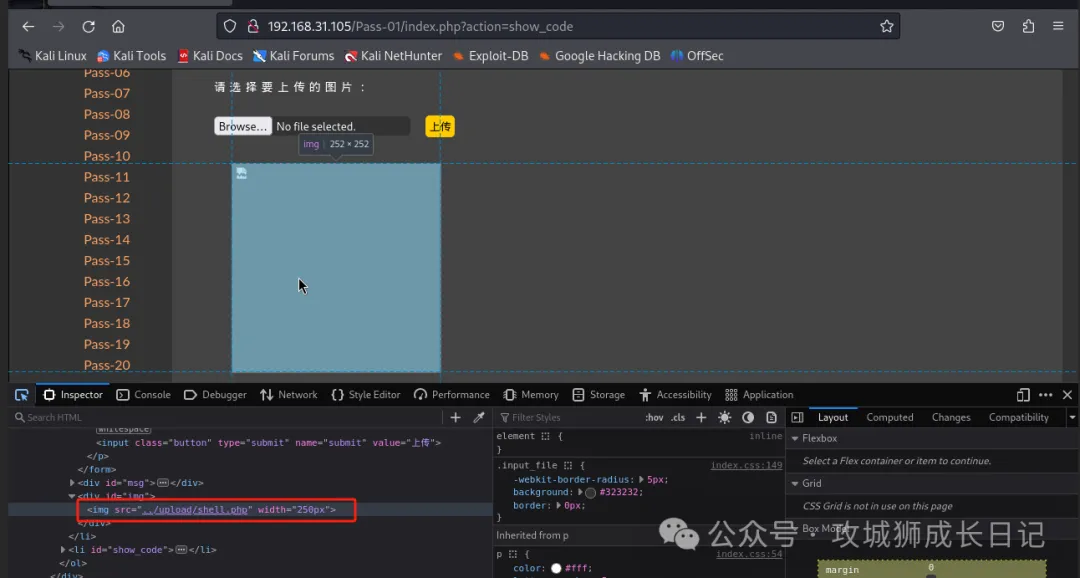Open the Pass-11 link in sidebar
1080x578 pixels.
[x=107, y=177]
